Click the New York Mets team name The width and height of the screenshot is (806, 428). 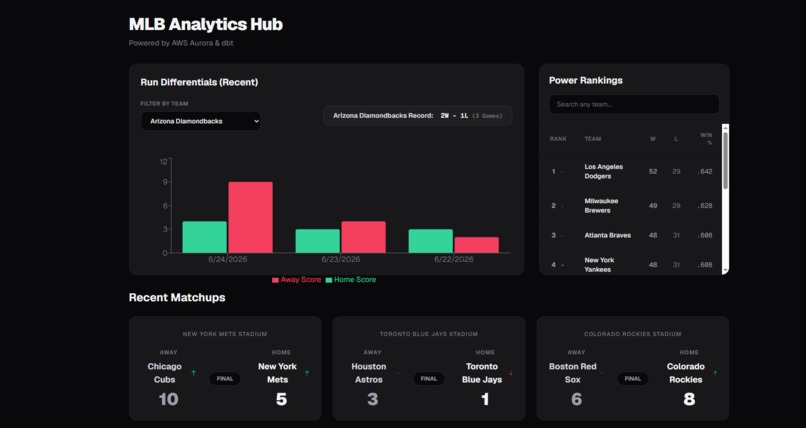click(278, 373)
